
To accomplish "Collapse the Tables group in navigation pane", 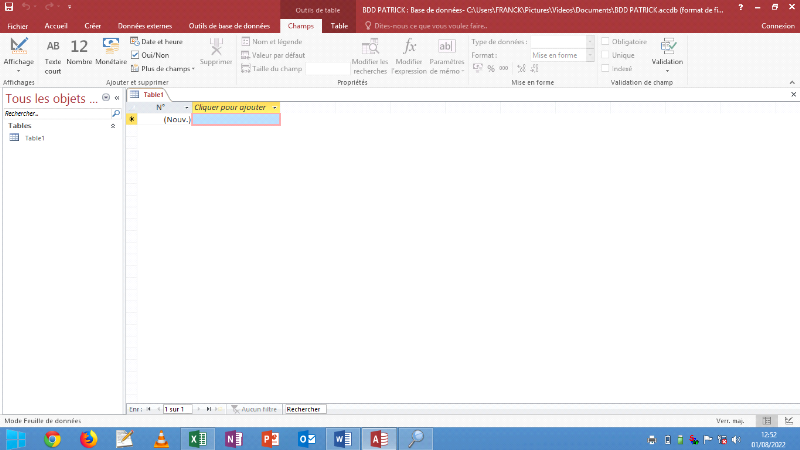I will [x=112, y=126].
